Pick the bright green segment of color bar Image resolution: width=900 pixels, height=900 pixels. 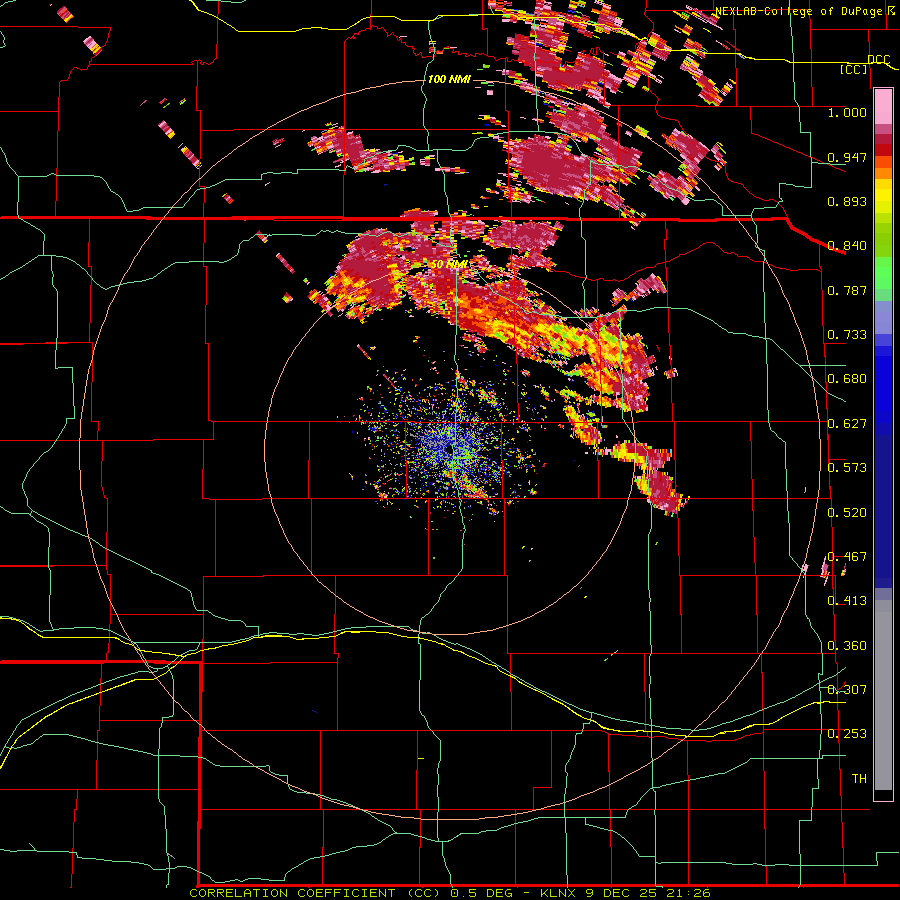coord(883,273)
